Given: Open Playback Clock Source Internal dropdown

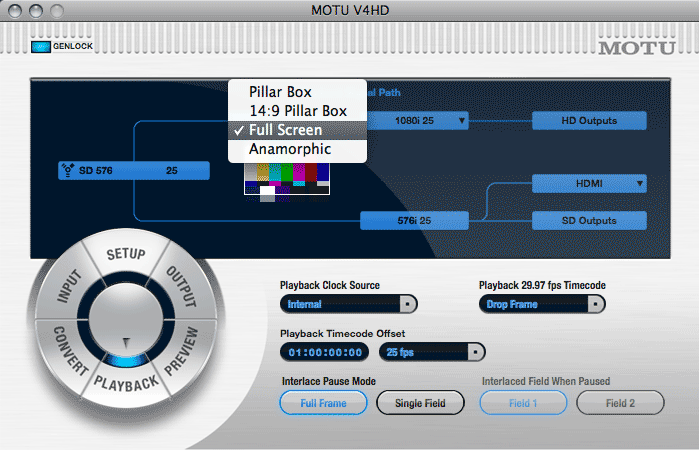Looking at the screenshot, I should pyautogui.click(x=348, y=304).
